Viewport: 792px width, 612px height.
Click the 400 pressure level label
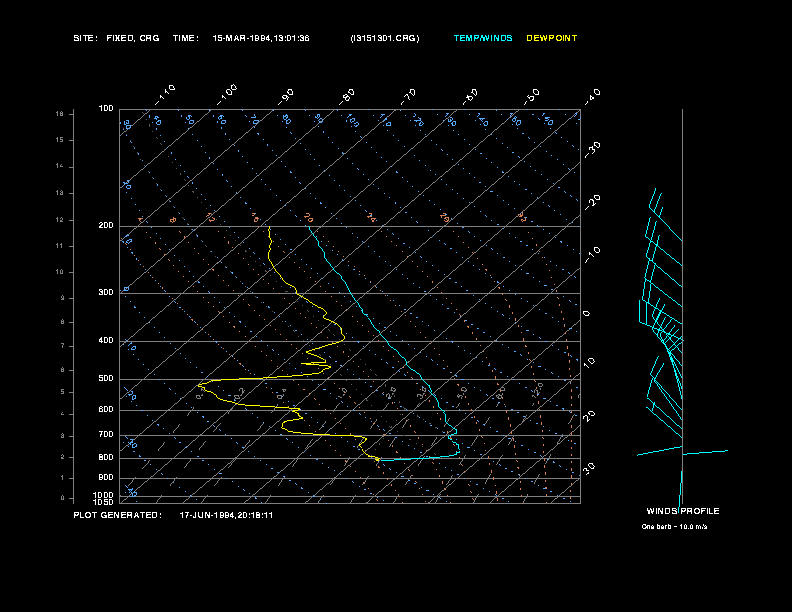coord(106,340)
